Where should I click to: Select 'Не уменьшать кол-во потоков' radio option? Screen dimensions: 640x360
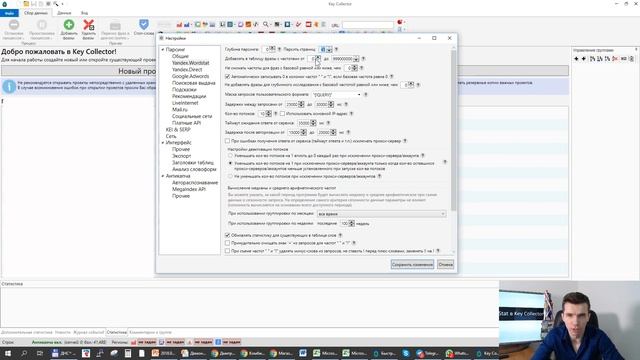231,176
